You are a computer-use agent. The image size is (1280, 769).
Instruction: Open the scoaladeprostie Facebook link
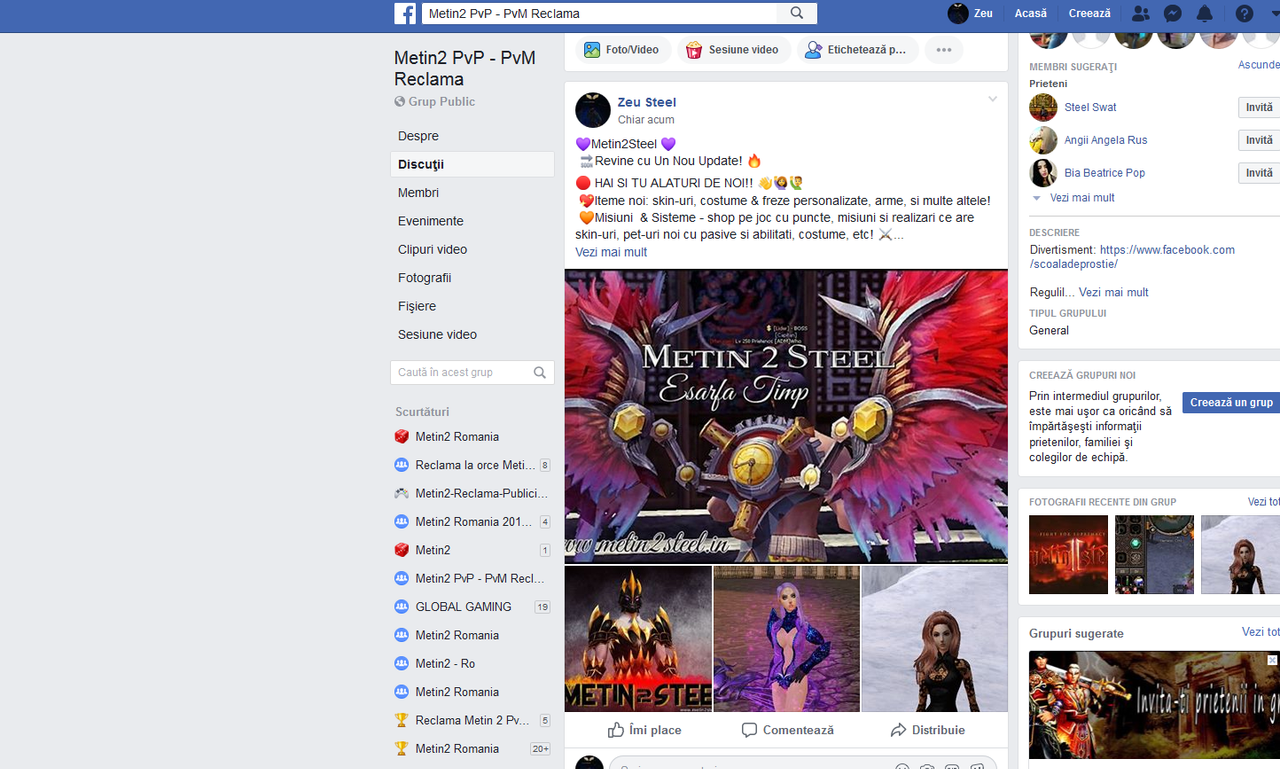(1167, 249)
